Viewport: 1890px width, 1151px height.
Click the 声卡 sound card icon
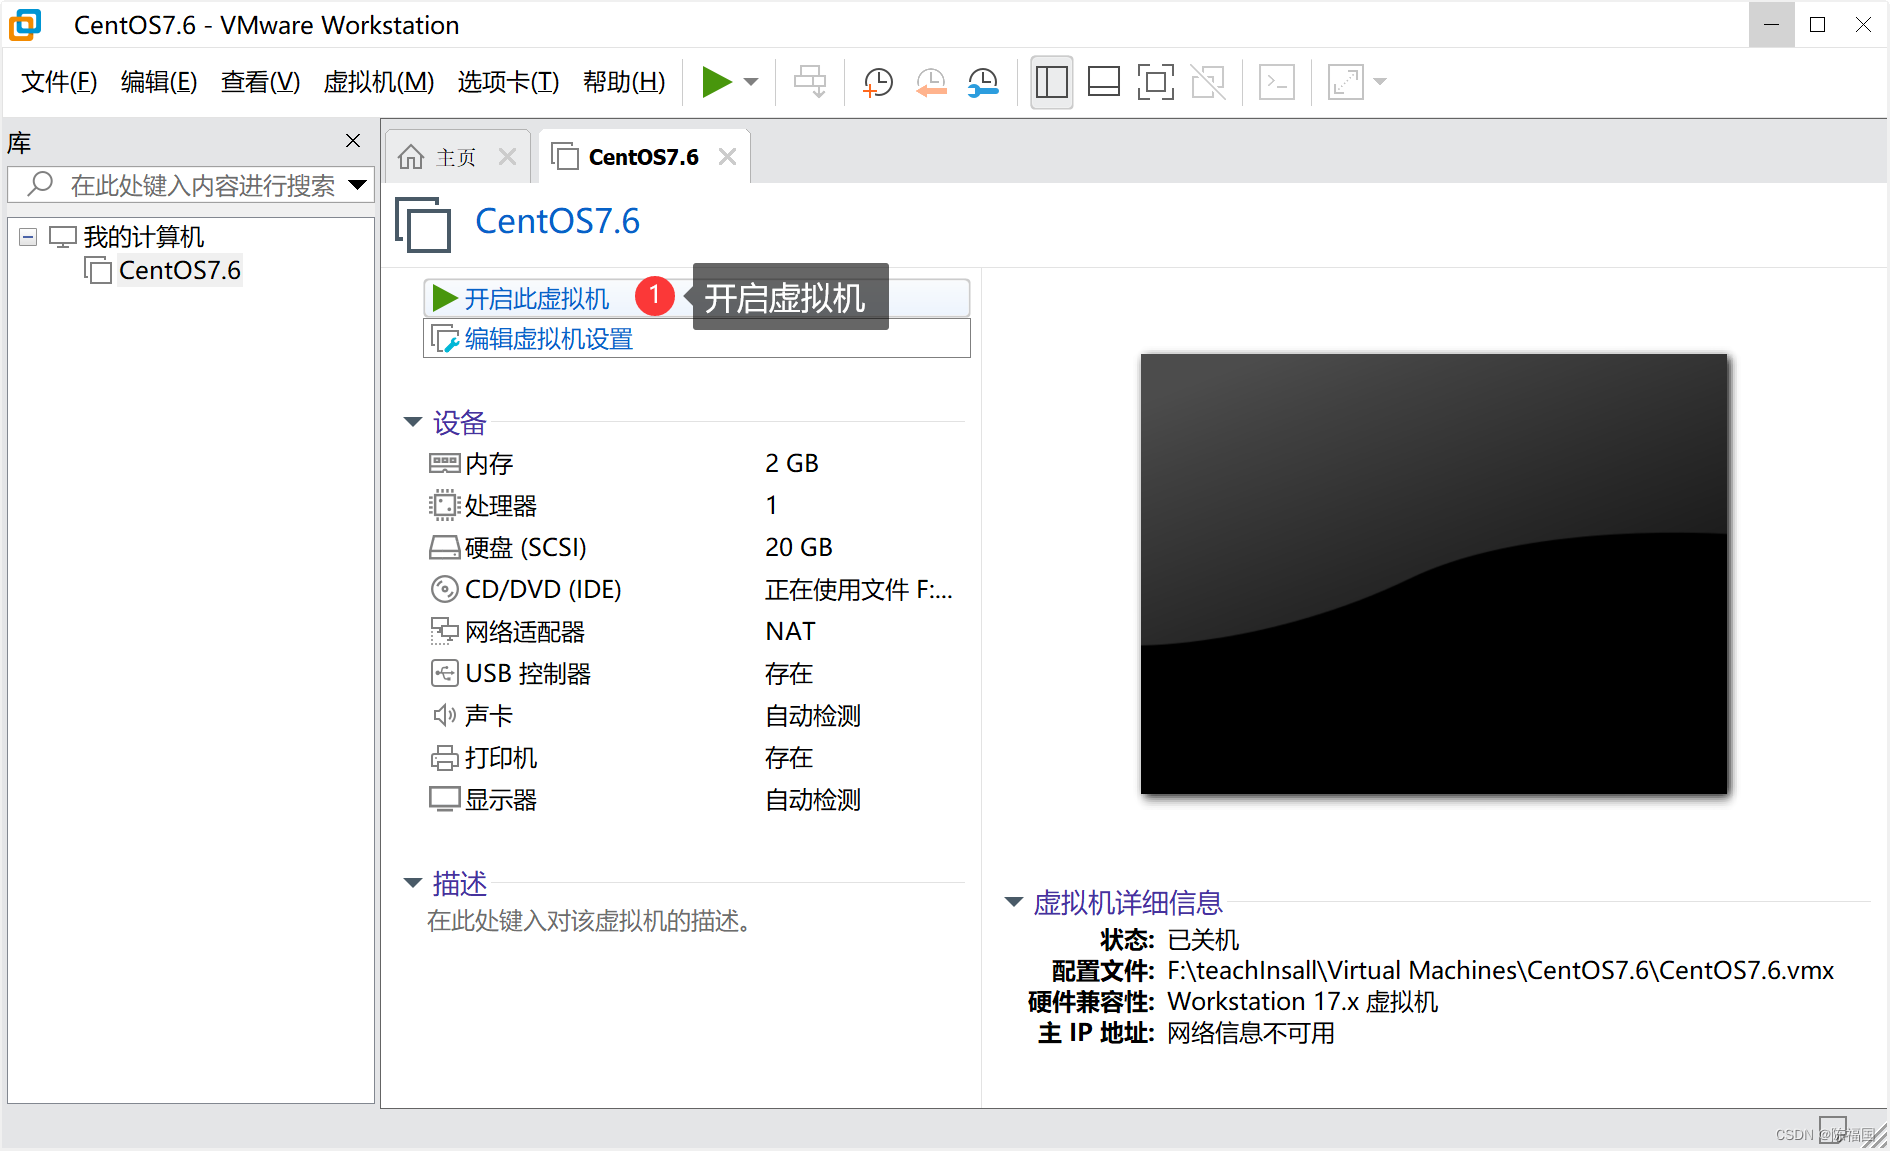(x=444, y=715)
